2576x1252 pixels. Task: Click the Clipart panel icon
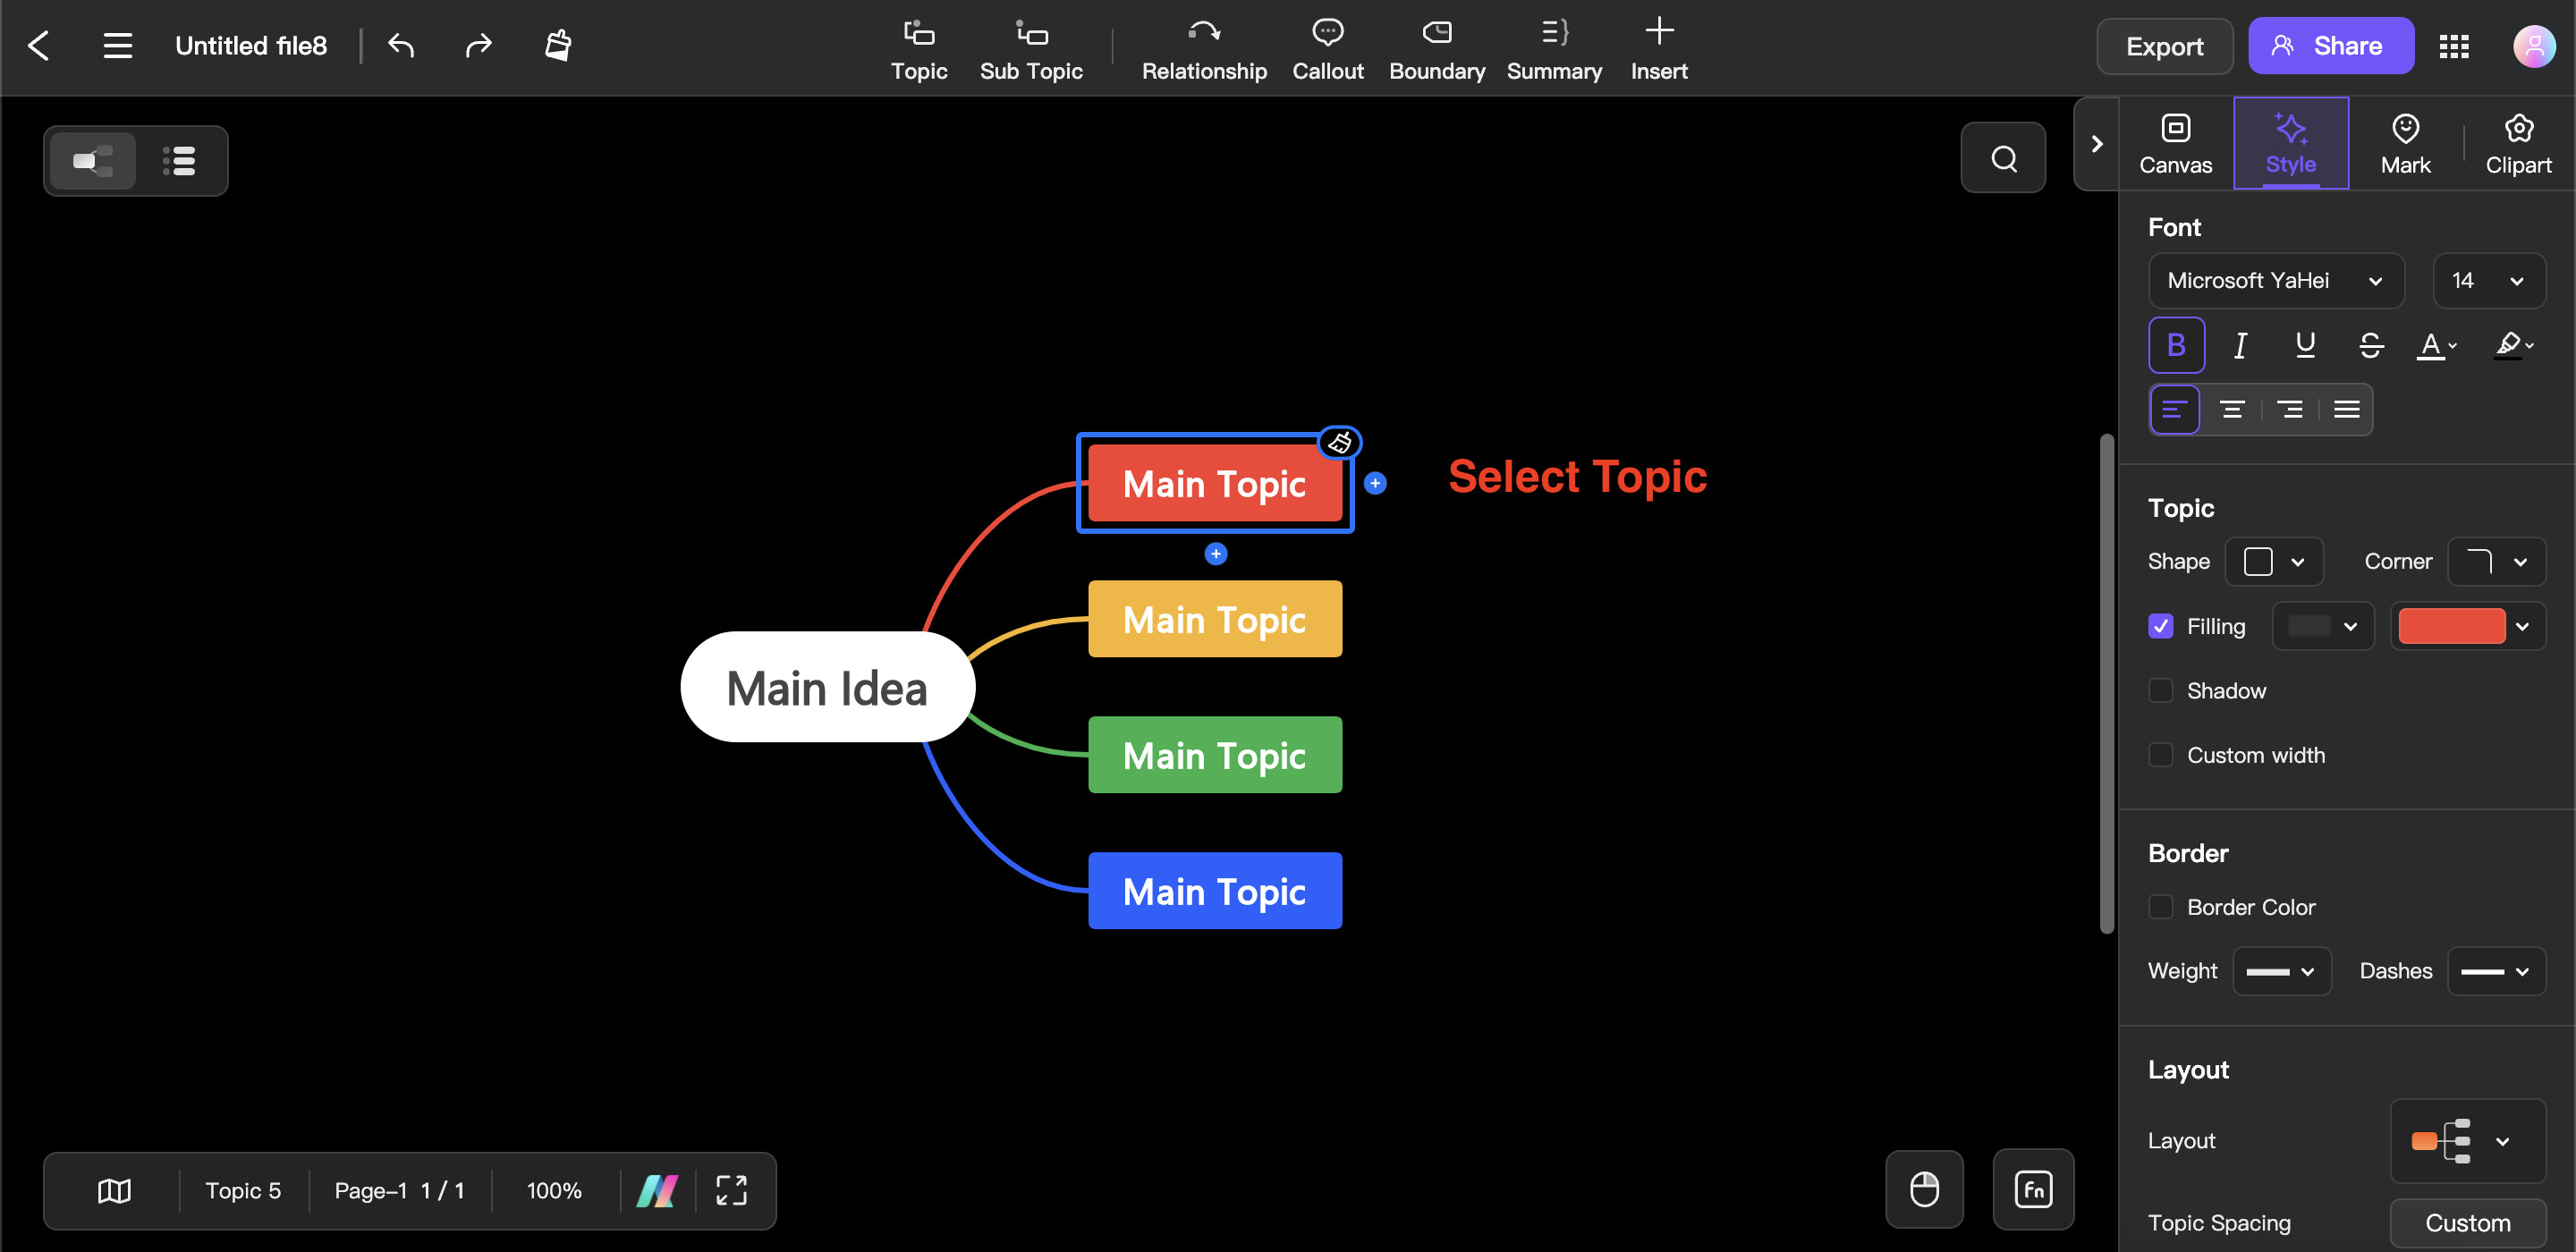coord(2519,145)
